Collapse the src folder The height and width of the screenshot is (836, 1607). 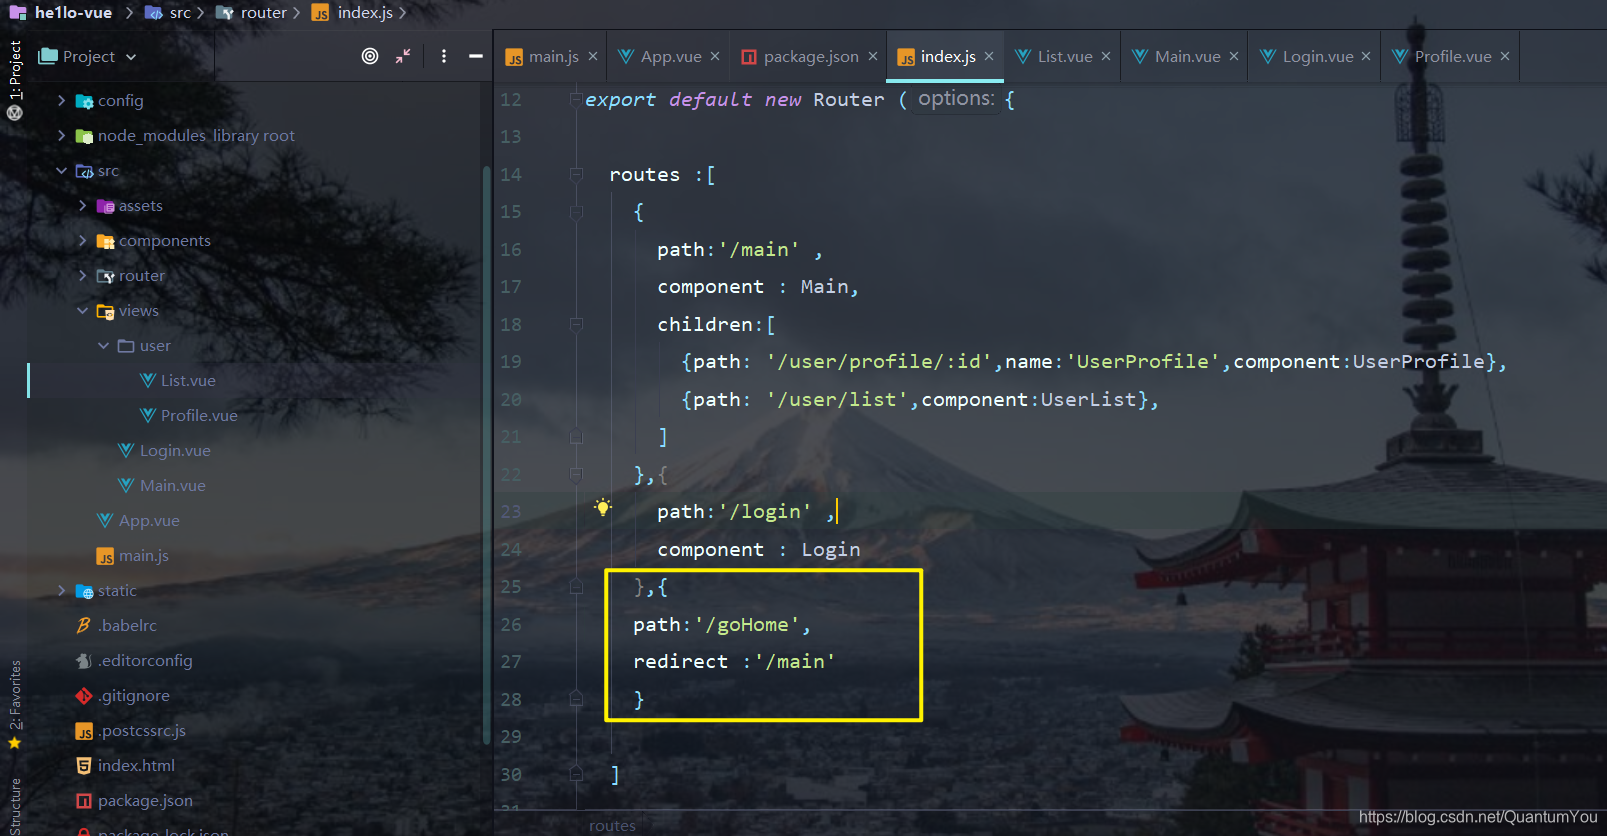coord(61,170)
